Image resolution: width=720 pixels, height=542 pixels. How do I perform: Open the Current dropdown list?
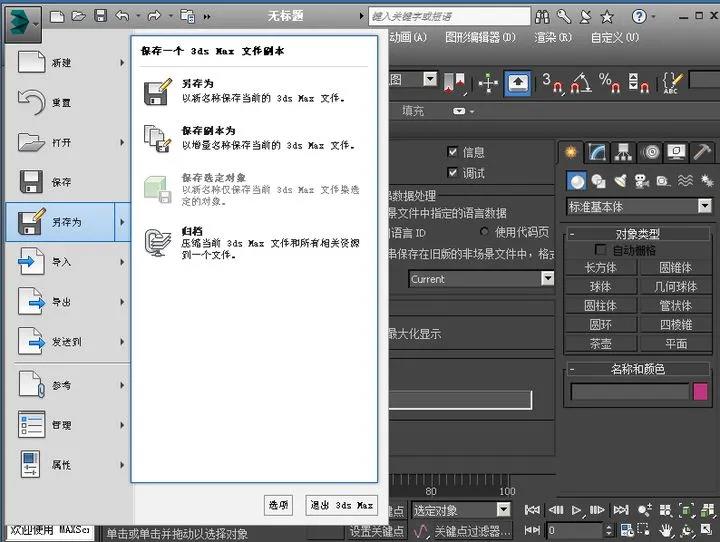click(x=547, y=278)
